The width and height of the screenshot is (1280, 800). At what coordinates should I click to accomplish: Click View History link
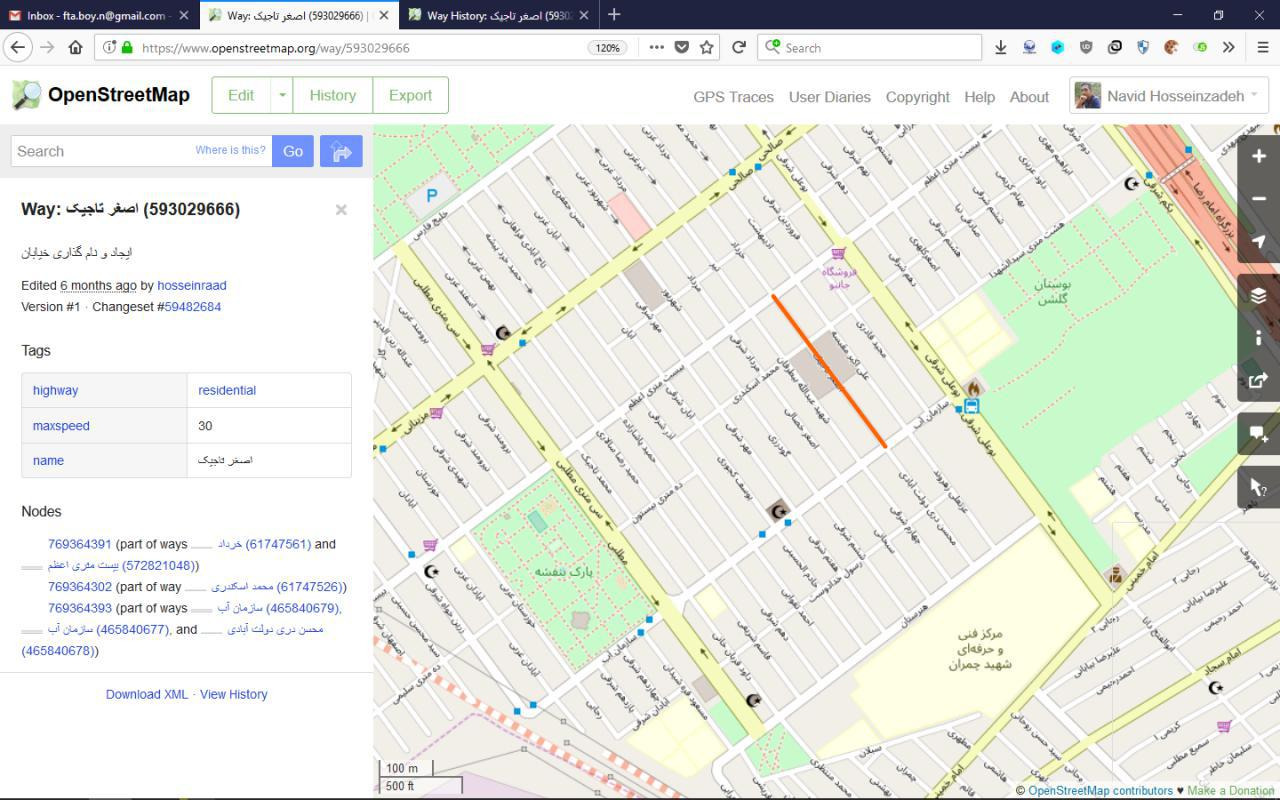[x=234, y=694]
